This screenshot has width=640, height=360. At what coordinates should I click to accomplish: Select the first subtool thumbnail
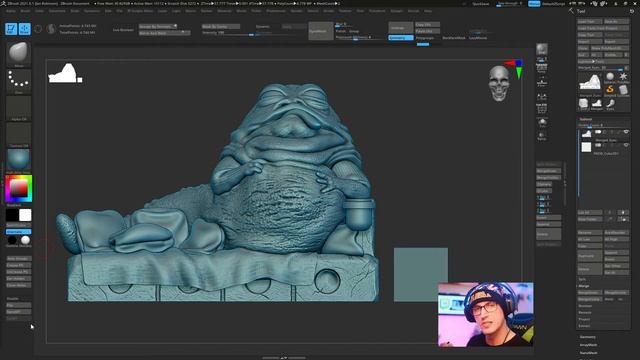point(587,133)
